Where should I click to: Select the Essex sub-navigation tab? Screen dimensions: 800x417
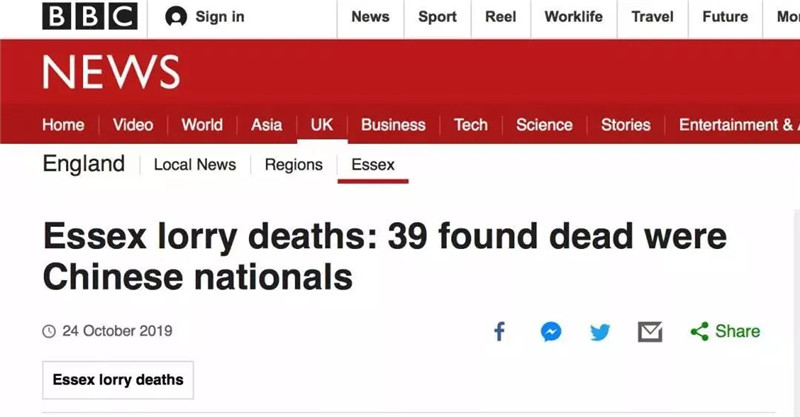pyautogui.click(x=373, y=165)
